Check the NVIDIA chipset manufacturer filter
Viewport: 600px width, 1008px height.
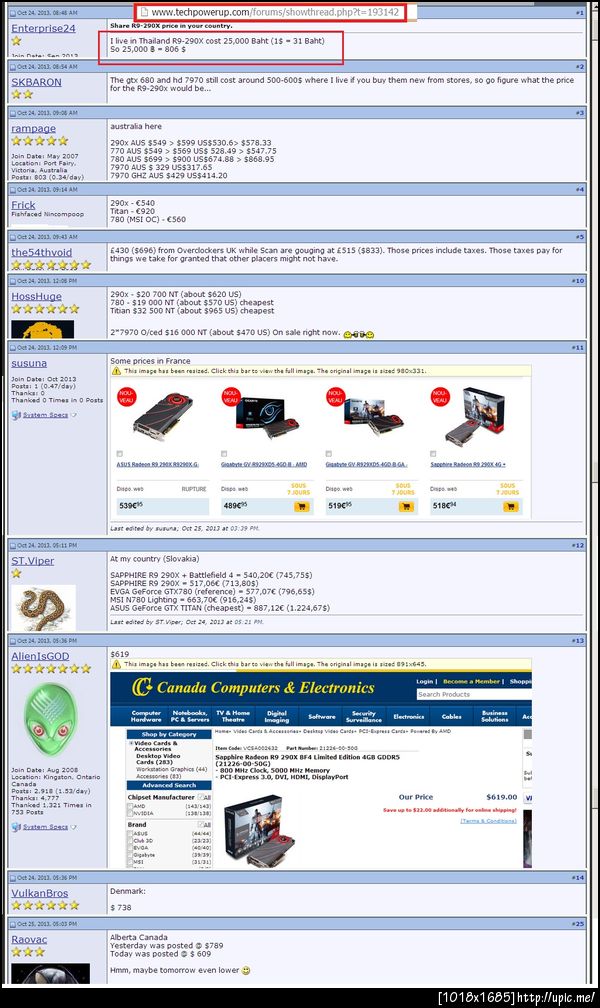pos(130,813)
